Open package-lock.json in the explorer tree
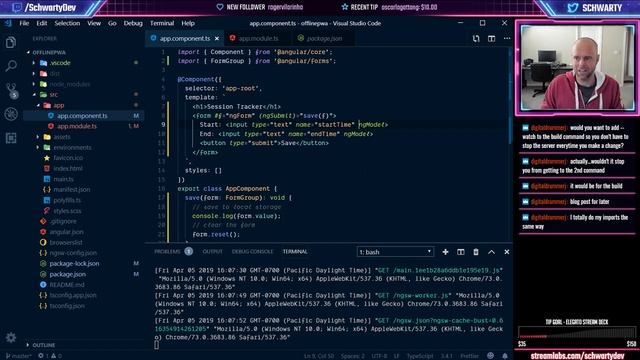Screen dimensions: 640x360 click(x=74, y=264)
